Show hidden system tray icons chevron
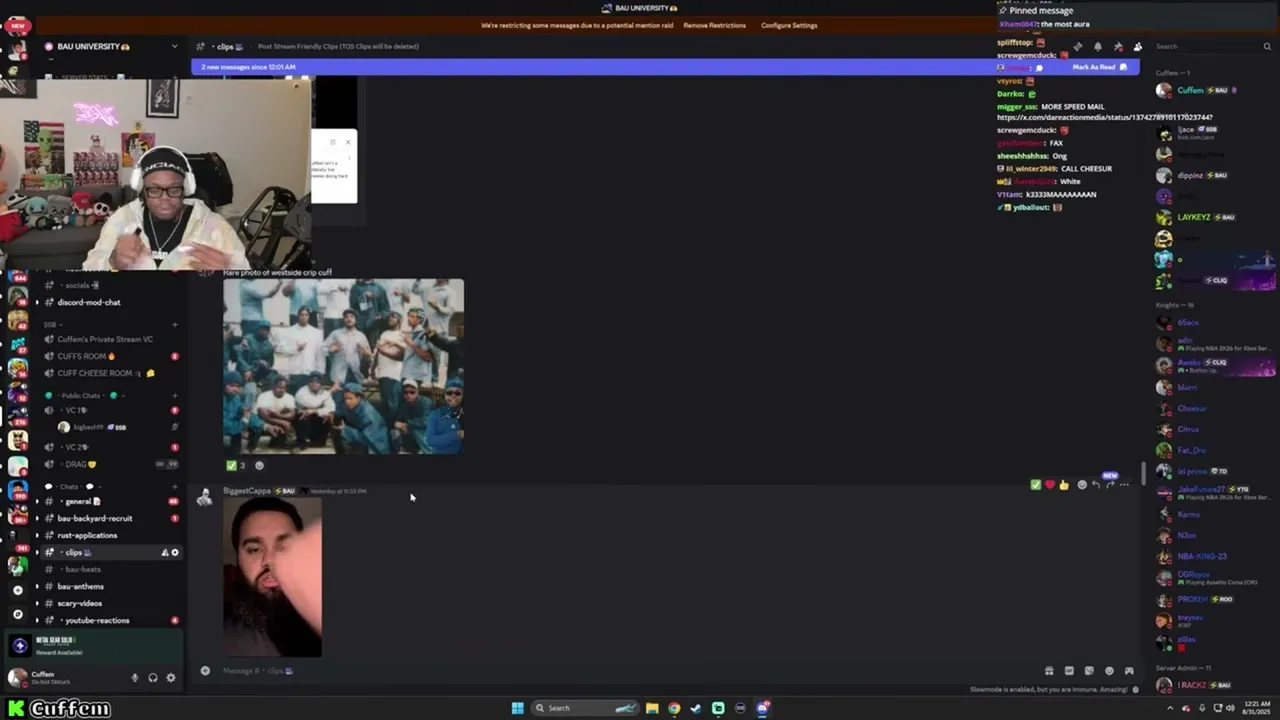 point(1172,708)
